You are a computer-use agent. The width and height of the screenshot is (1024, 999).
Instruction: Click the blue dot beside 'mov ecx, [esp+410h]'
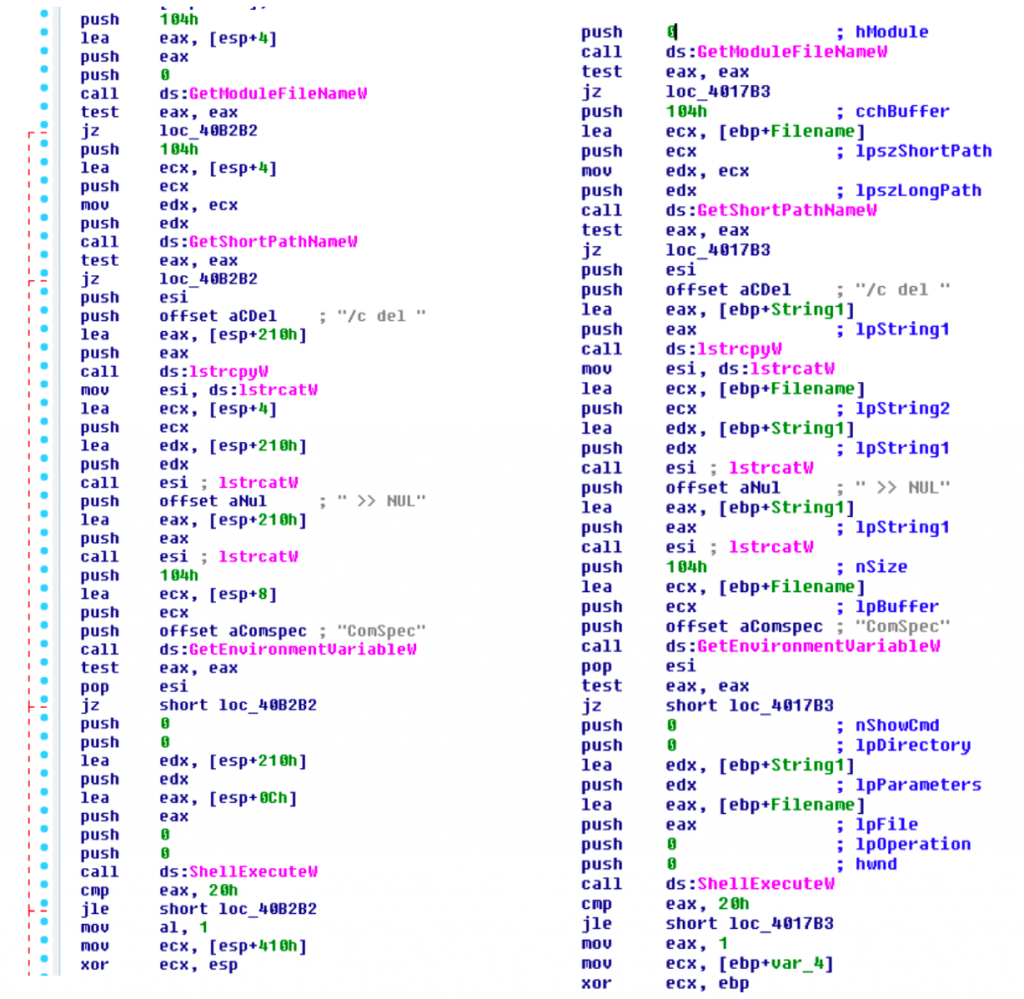pyautogui.click(x=43, y=946)
